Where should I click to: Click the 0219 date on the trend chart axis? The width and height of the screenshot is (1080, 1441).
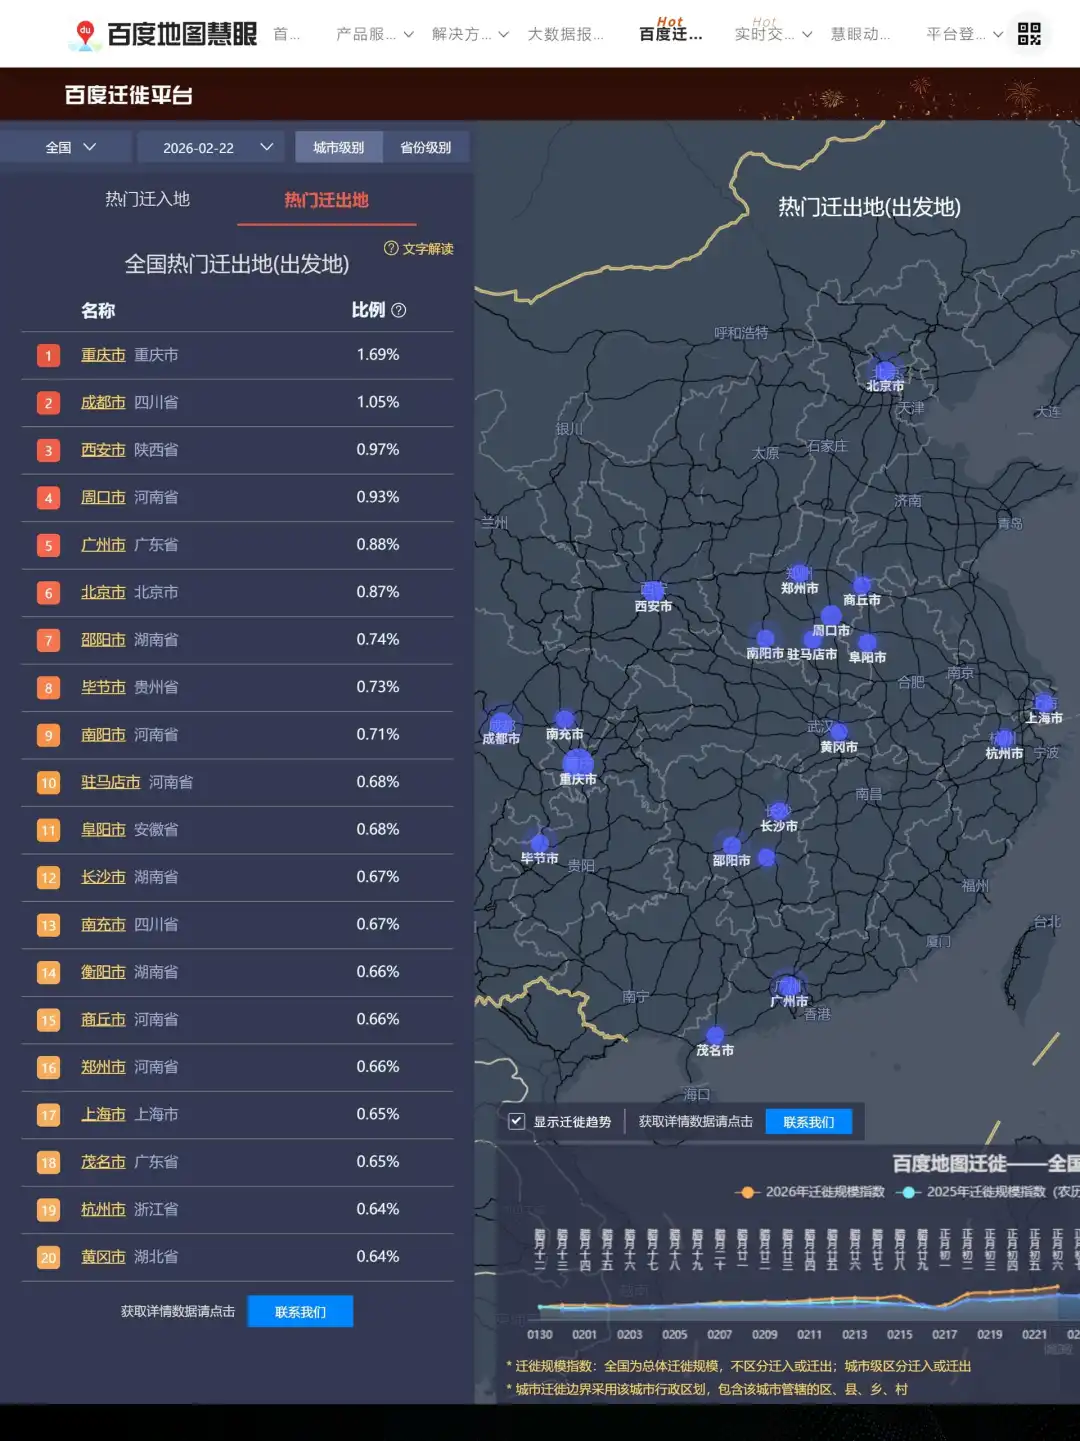point(989,1334)
